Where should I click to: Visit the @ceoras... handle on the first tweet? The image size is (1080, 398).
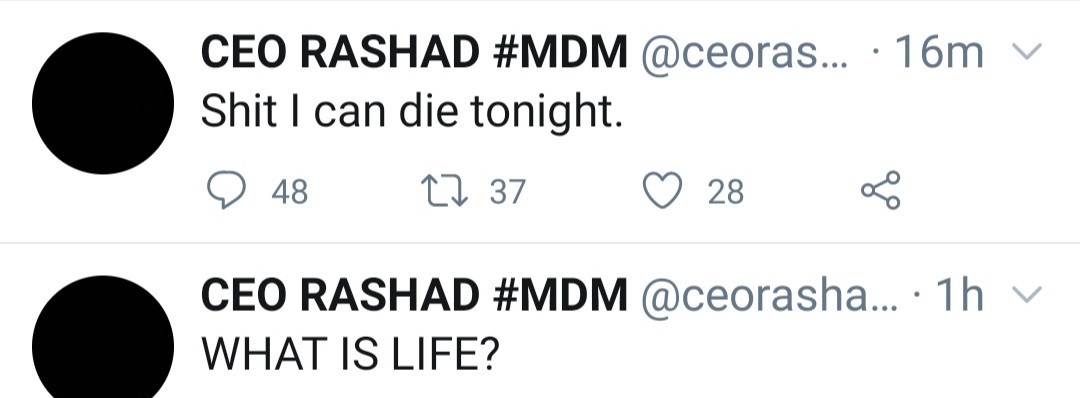pyautogui.click(x=745, y=54)
